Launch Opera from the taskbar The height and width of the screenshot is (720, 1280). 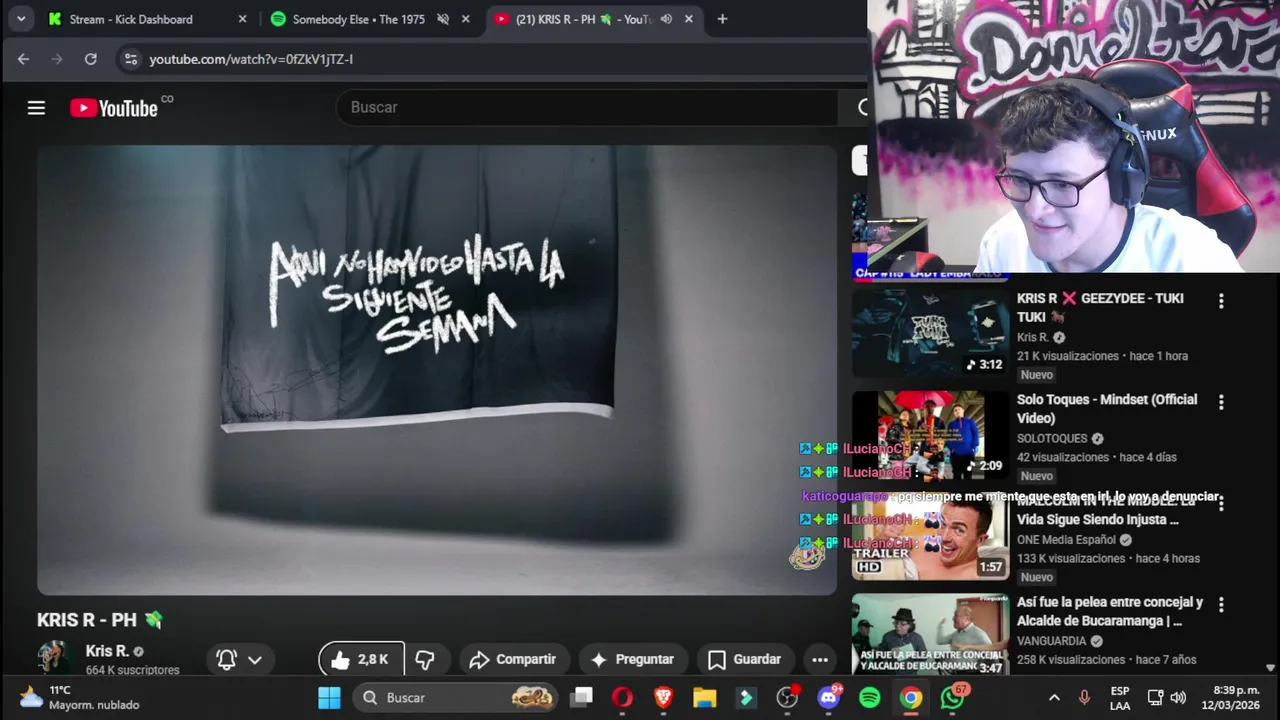[x=622, y=697]
